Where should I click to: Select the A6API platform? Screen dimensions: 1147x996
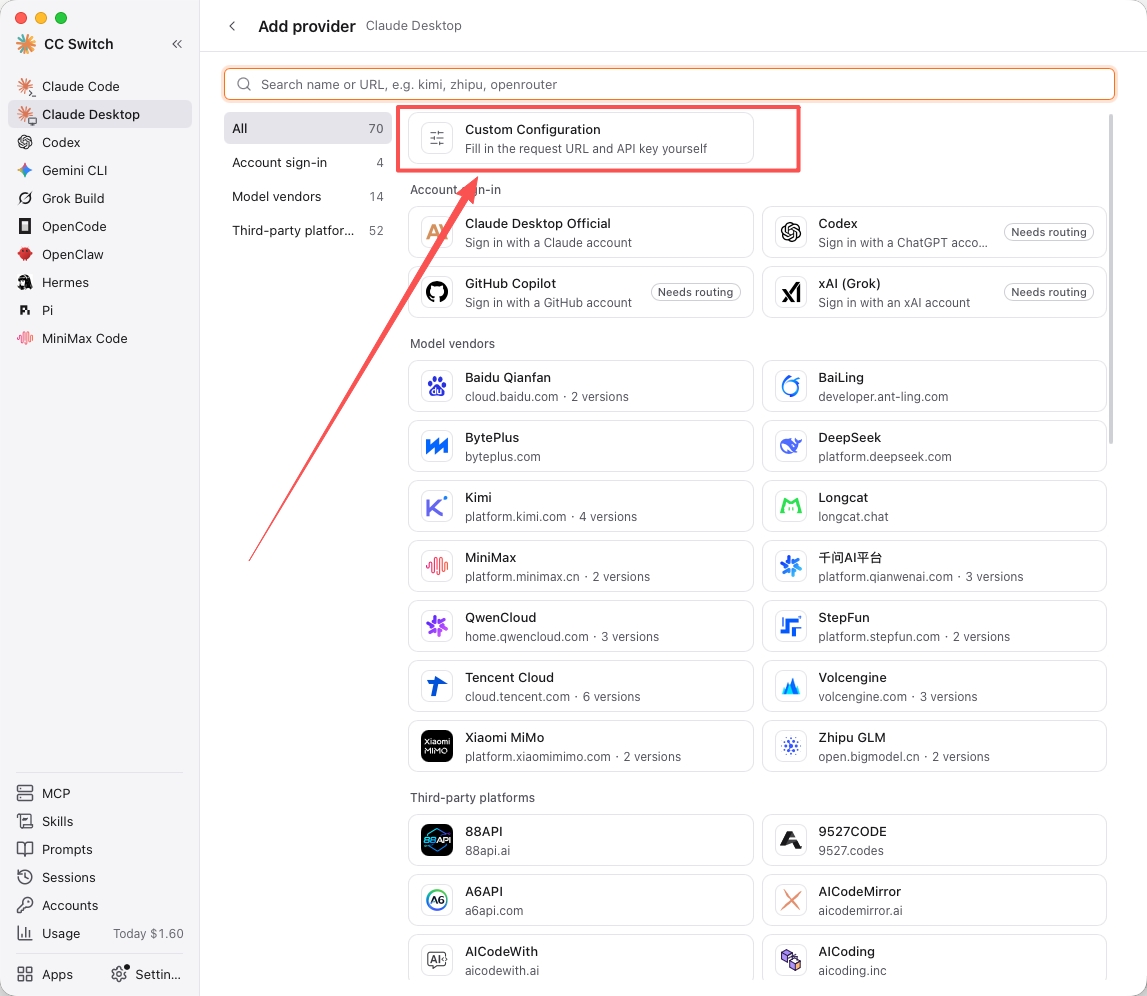(581, 900)
